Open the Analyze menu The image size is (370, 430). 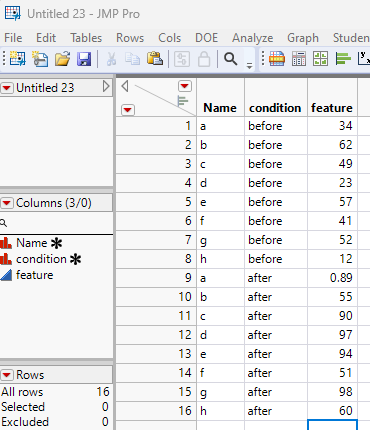253,38
